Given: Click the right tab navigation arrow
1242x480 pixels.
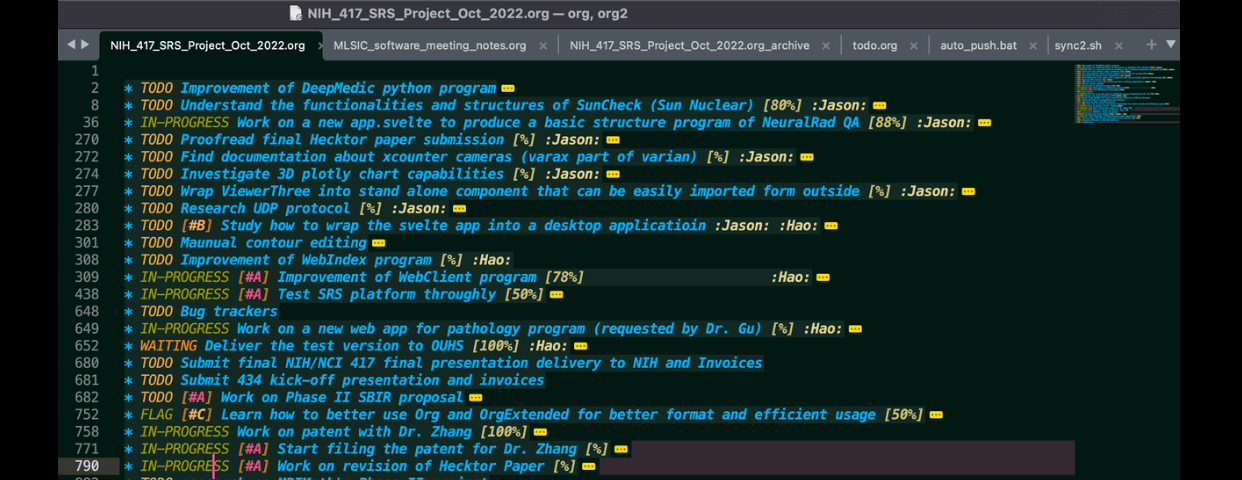Looking at the screenshot, I should 85,45.
